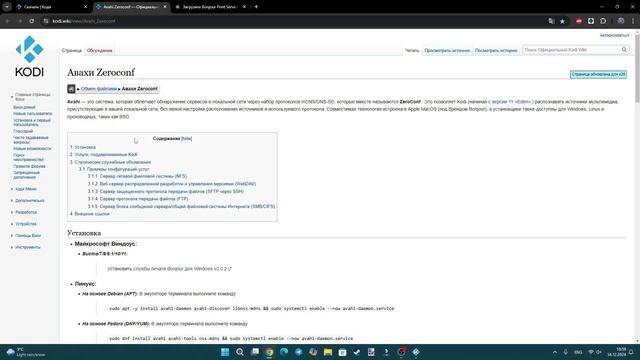Close the Avahi Zeroconf browser tab
640x360 pixels.
(x=164, y=7)
